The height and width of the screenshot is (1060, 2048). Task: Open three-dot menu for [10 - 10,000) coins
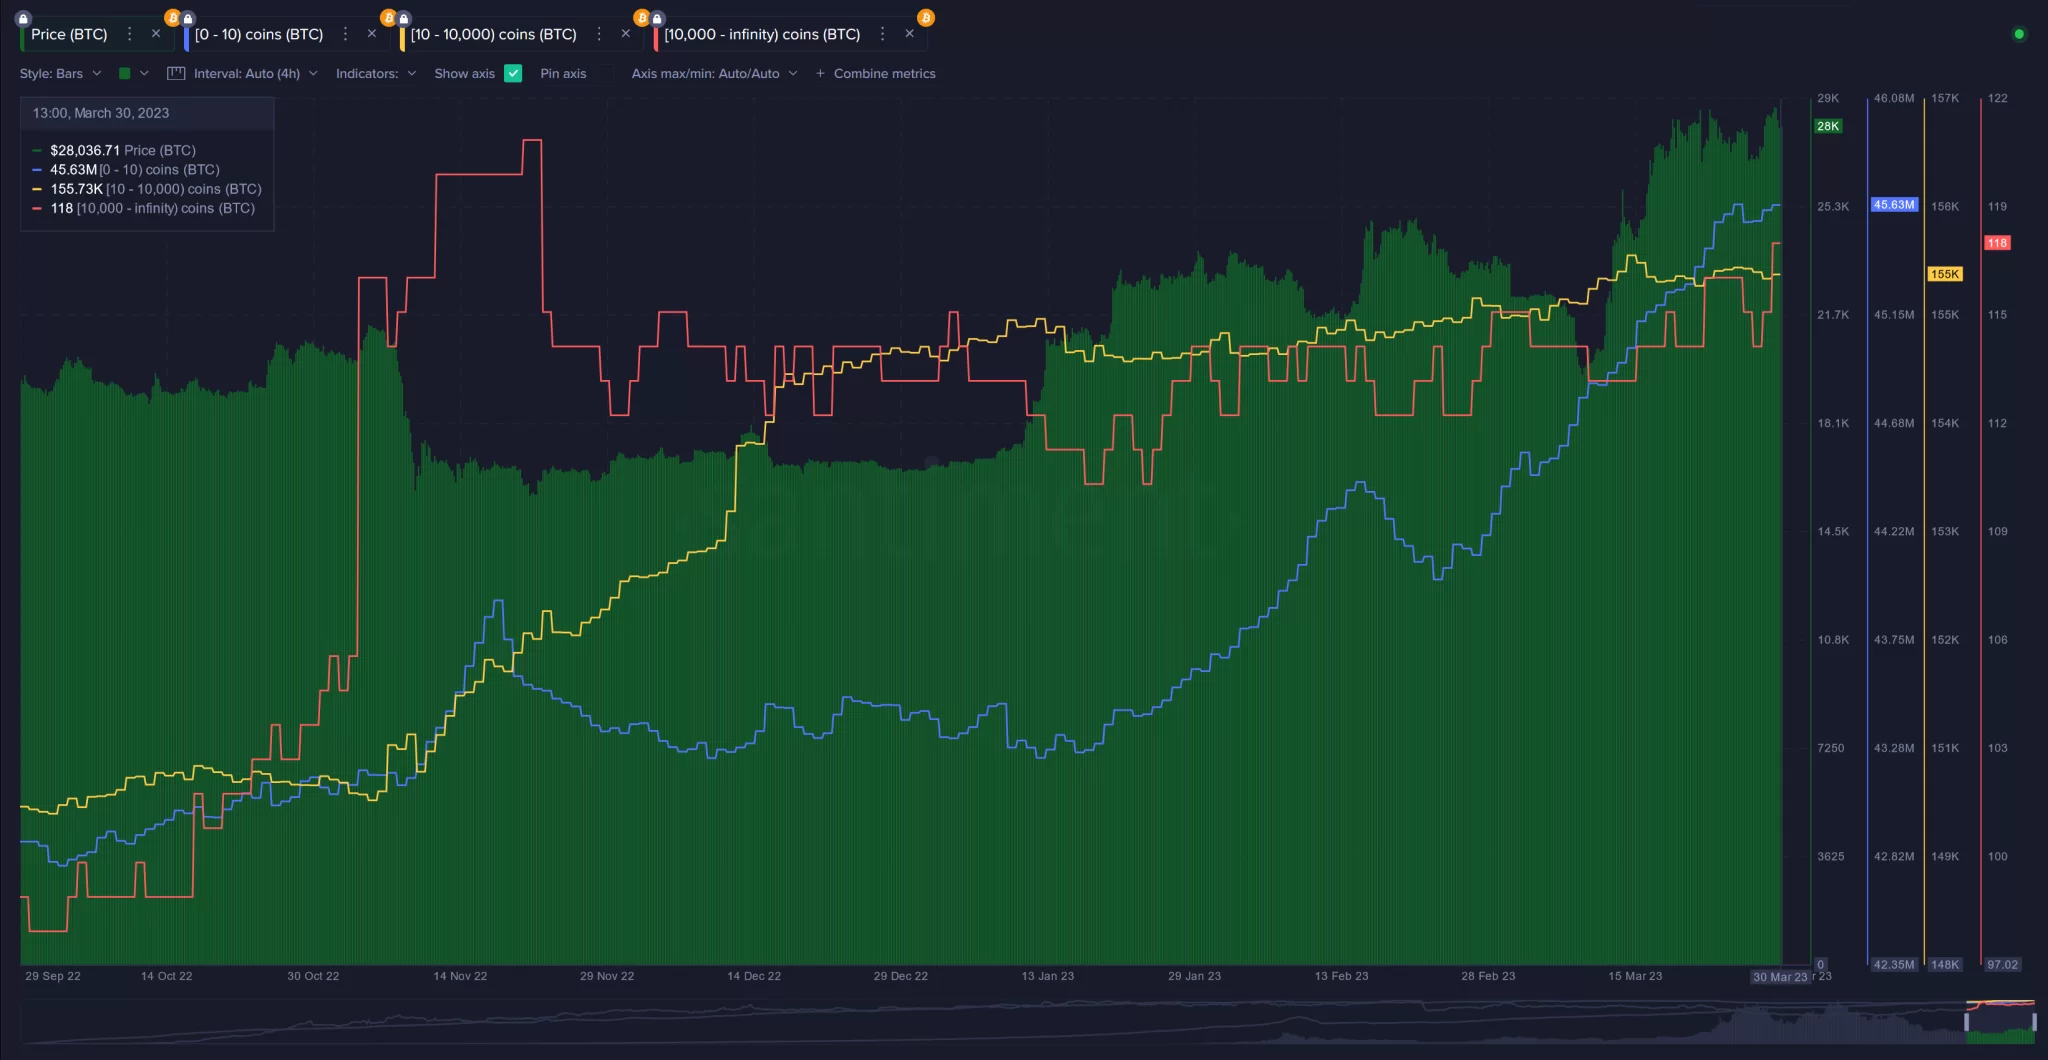click(599, 34)
